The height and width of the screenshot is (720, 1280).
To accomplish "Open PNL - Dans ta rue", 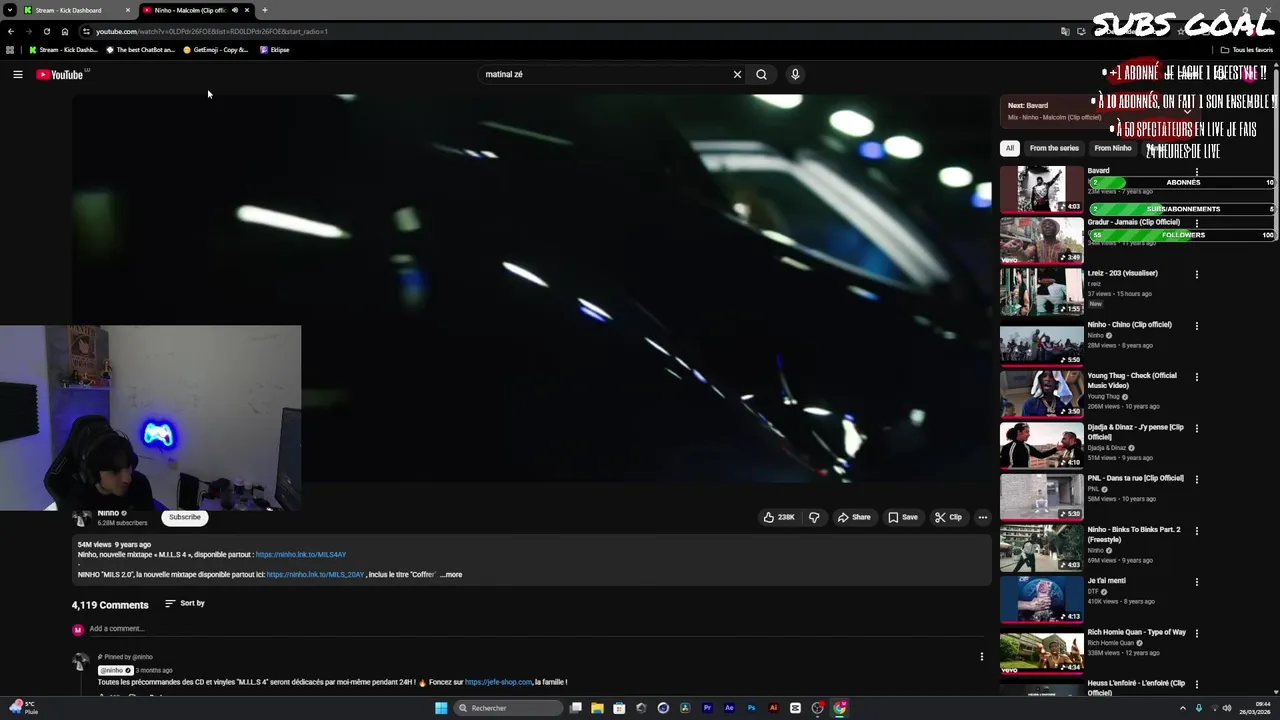I will click(x=1041, y=496).
